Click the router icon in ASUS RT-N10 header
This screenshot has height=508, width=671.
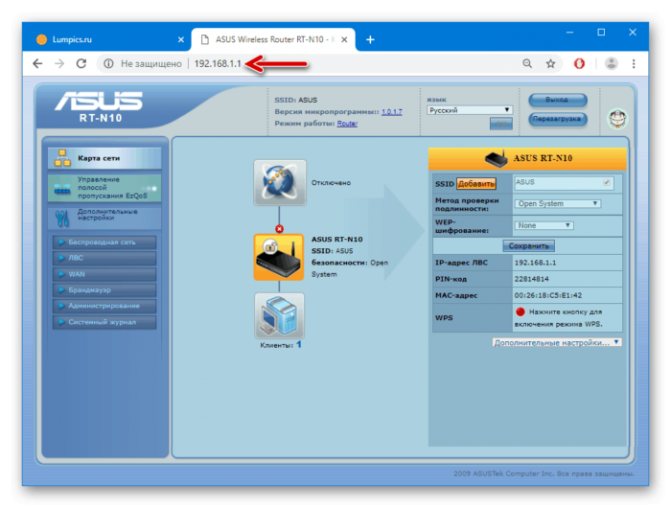(496, 158)
